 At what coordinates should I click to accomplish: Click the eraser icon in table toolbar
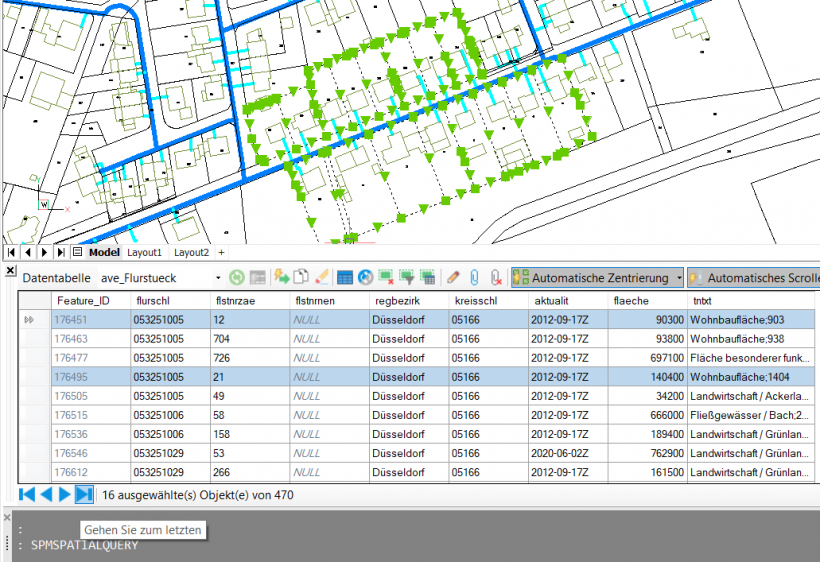point(322,277)
